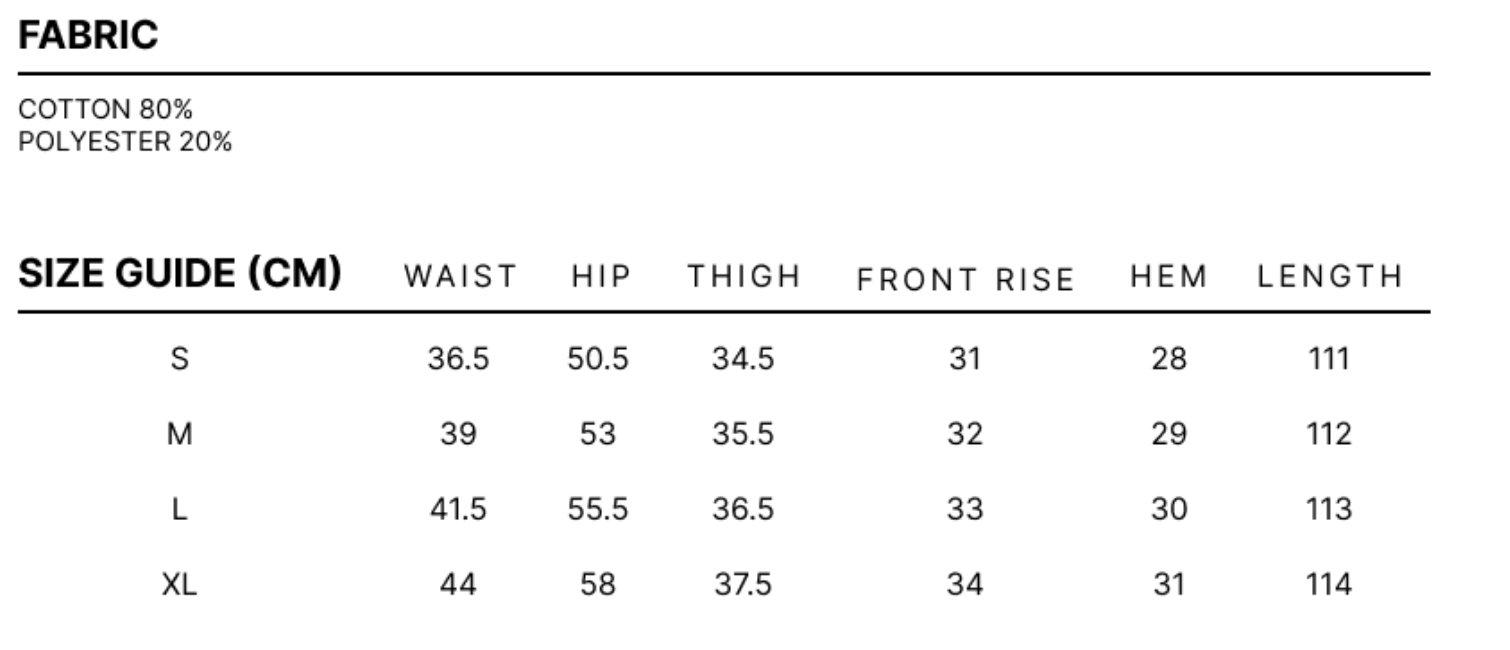This screenshot has width=1510, height=650.
Task: Select the THIGH column header
Action: click(x=744, y=276)
